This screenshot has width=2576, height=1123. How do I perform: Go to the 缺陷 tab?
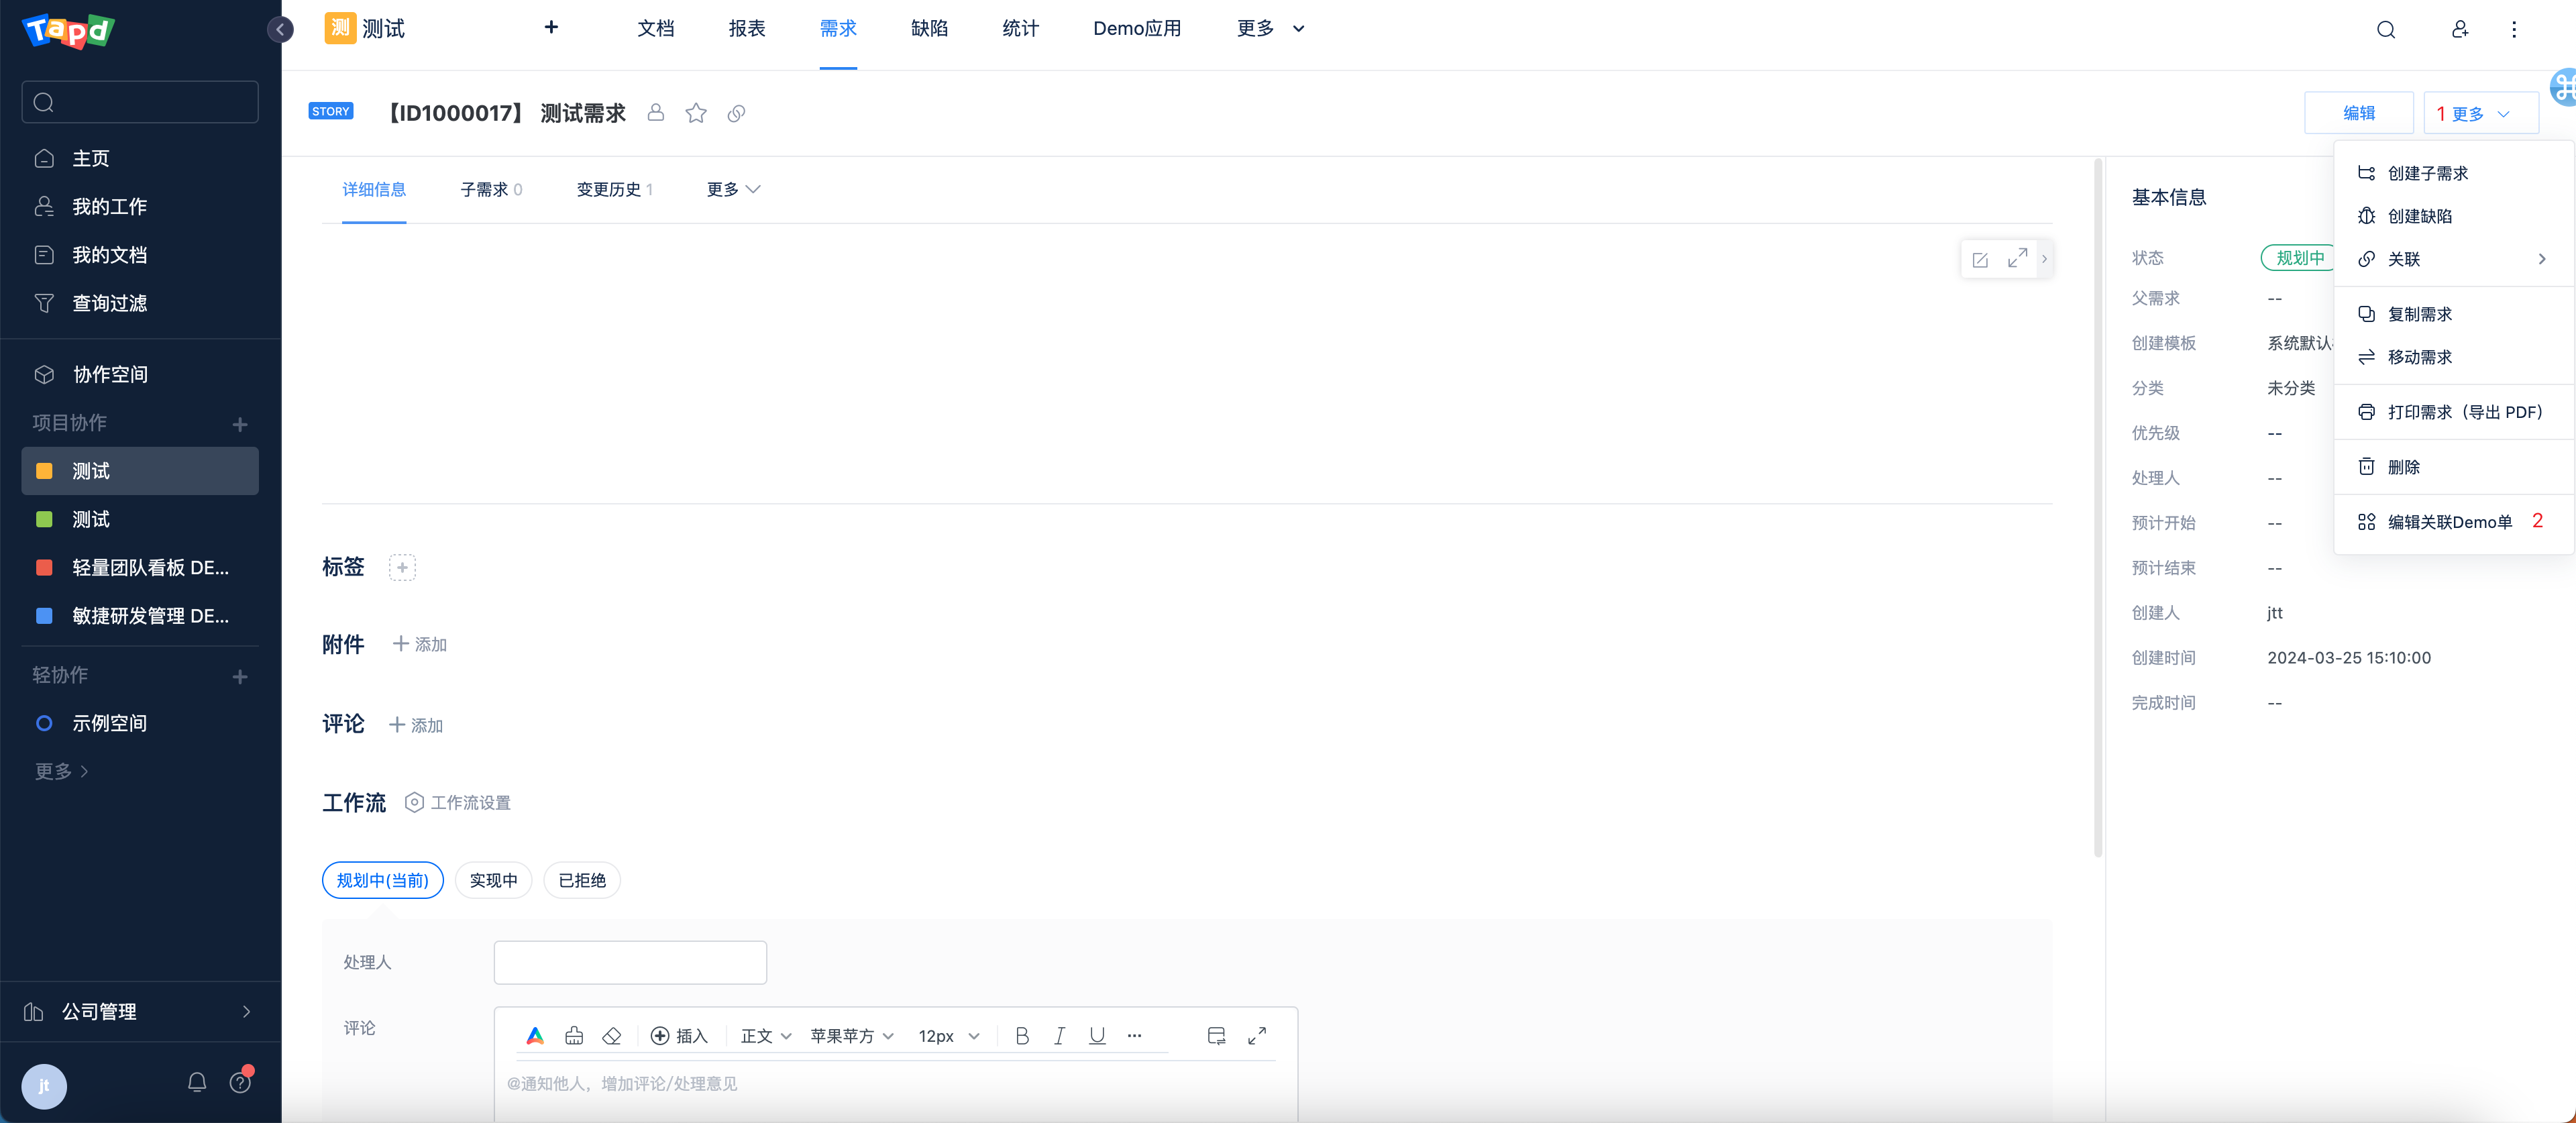point(929,28)
